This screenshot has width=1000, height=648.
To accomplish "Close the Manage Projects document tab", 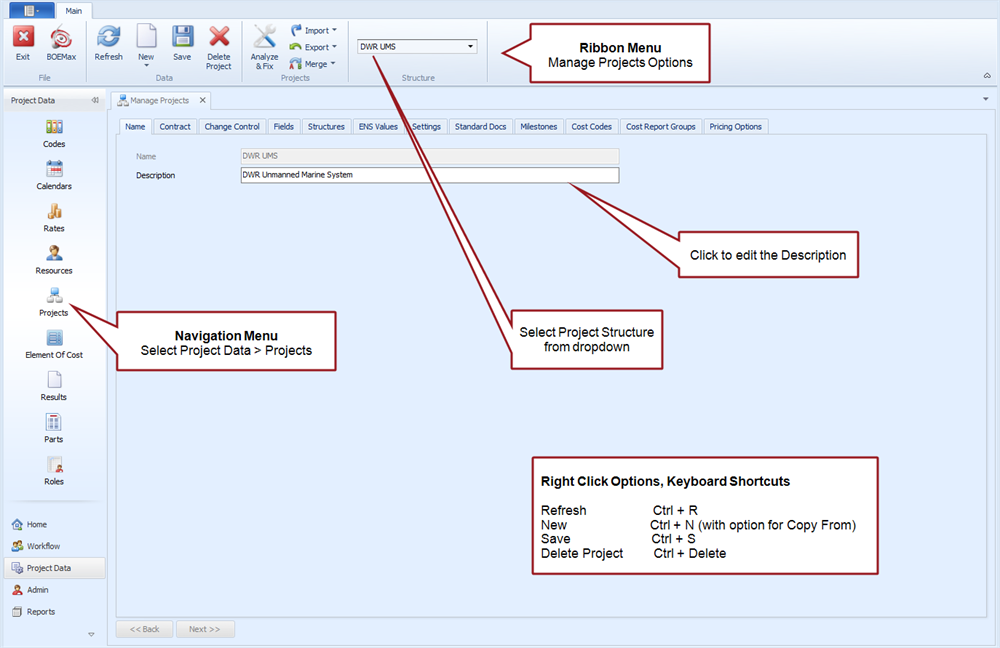I will point(201,100).
